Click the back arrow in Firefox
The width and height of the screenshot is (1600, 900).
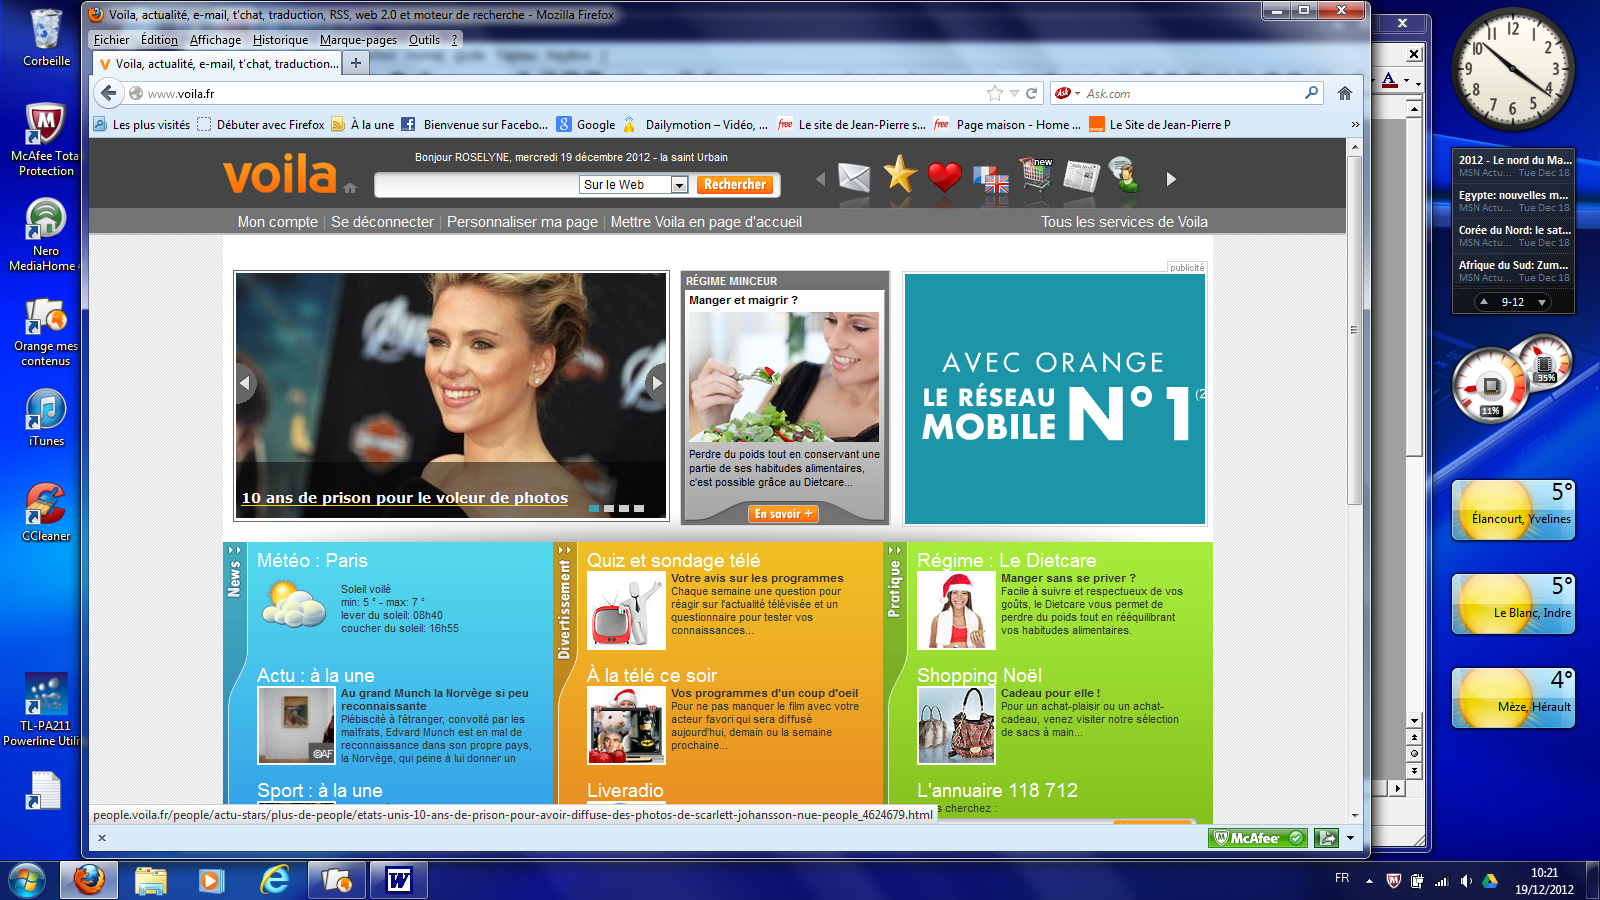click(x=109, y=93)
